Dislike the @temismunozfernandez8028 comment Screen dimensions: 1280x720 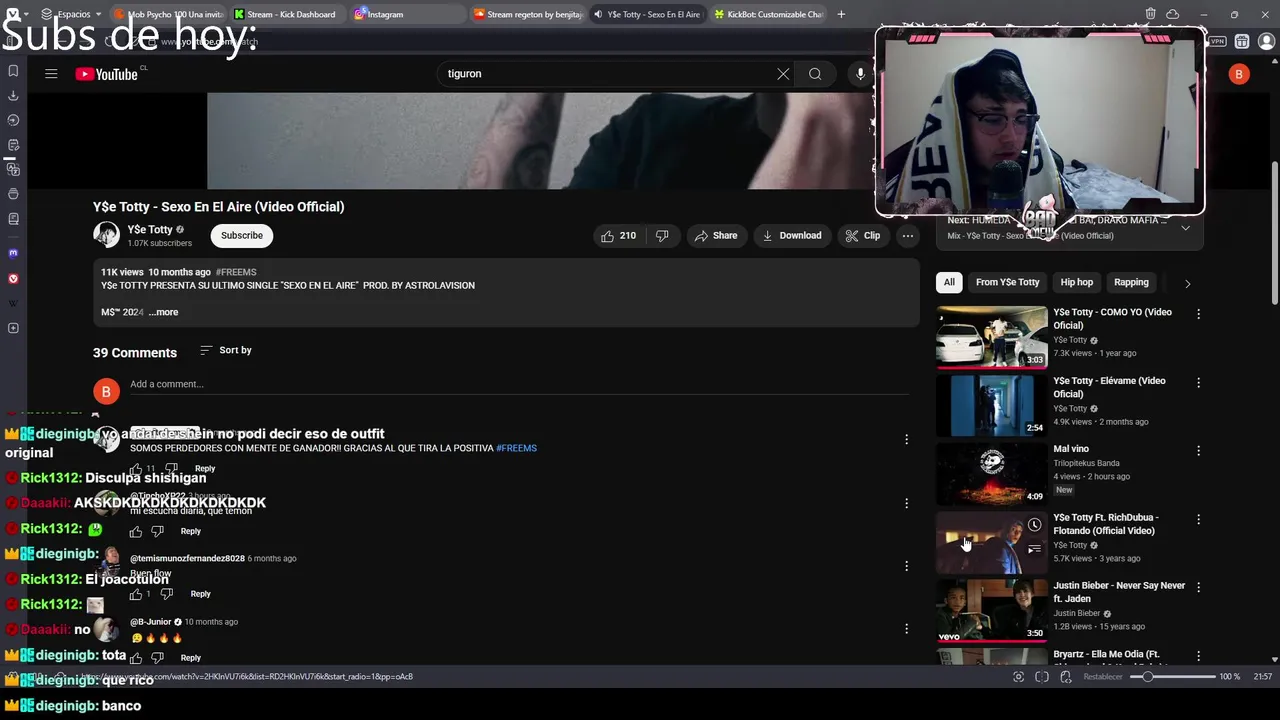[167, 594]
